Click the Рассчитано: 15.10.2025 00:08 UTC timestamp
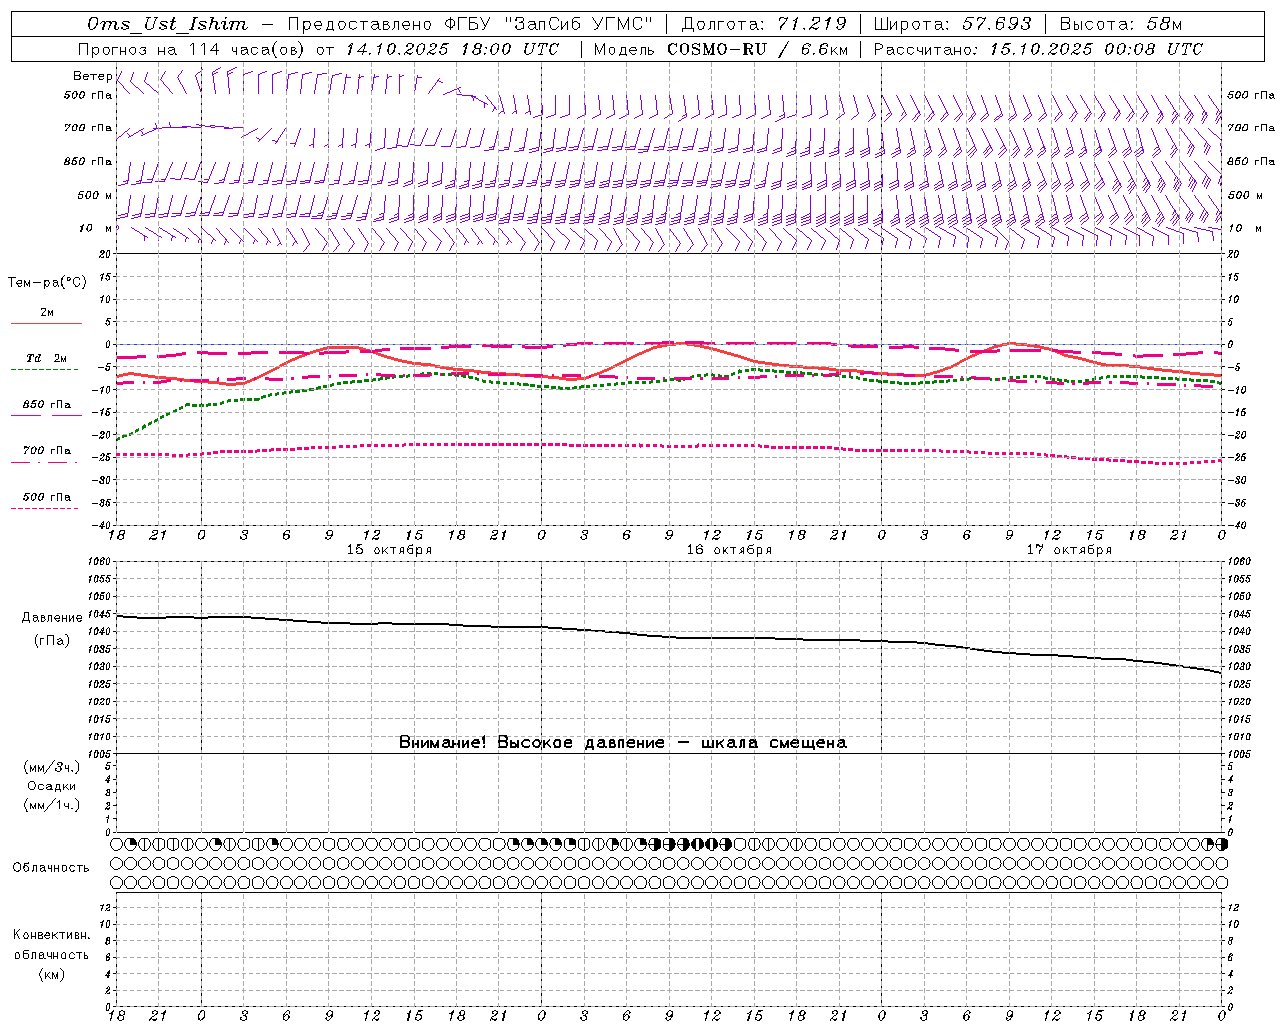 (x=1038, y=49)
